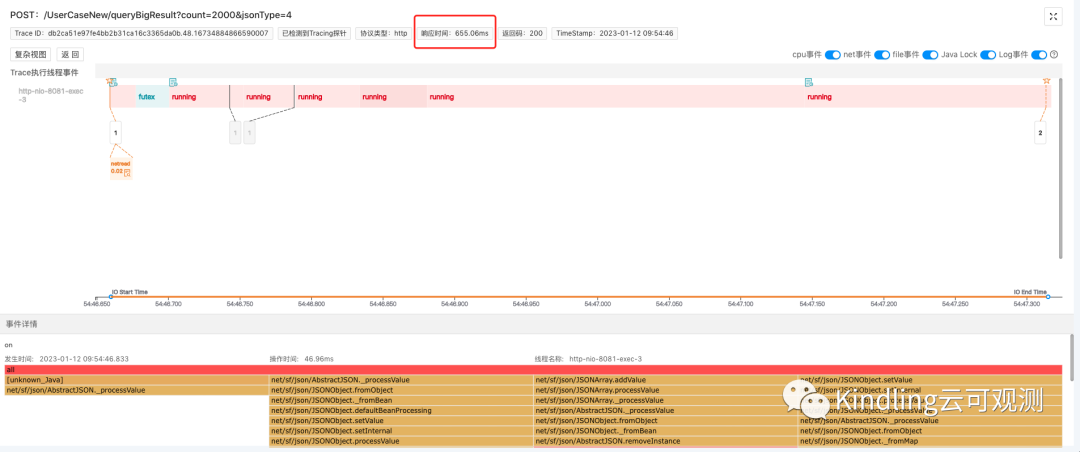
Task: Click the netread 0.02 event box
Action: pyautogui.click(x=121, y=167)
